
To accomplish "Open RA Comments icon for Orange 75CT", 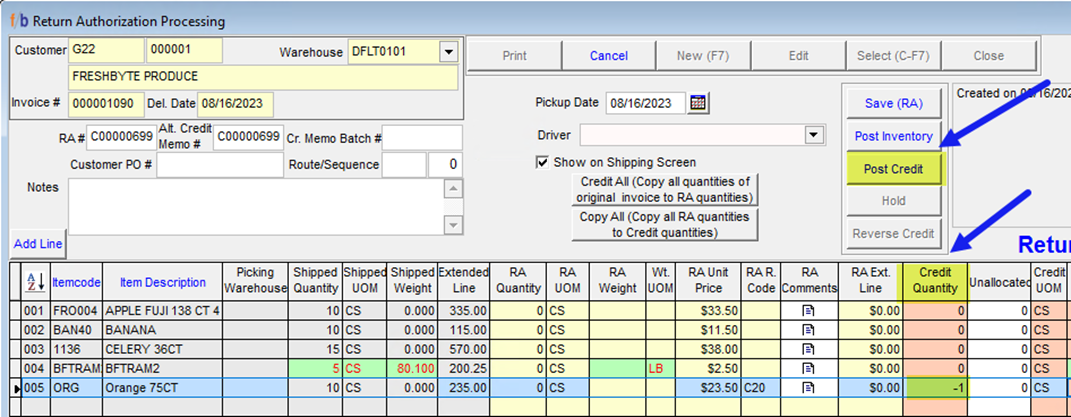I will click(810, 387).
